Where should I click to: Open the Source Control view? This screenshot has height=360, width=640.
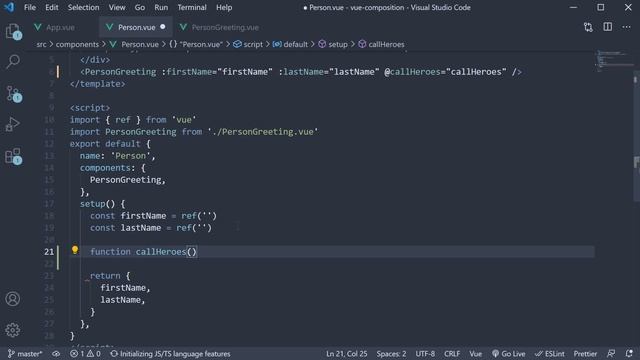tap(13, 94)
